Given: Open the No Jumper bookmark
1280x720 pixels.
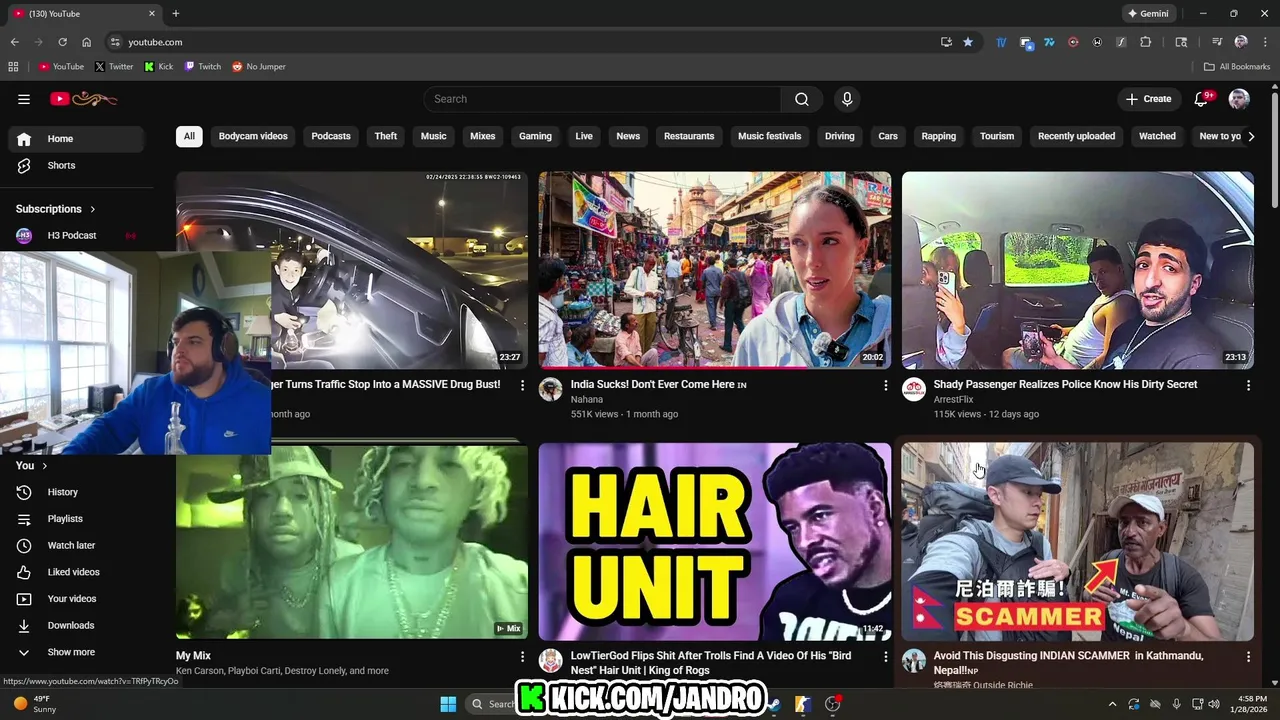Looking at the screenshot, I should click(259, 67).
